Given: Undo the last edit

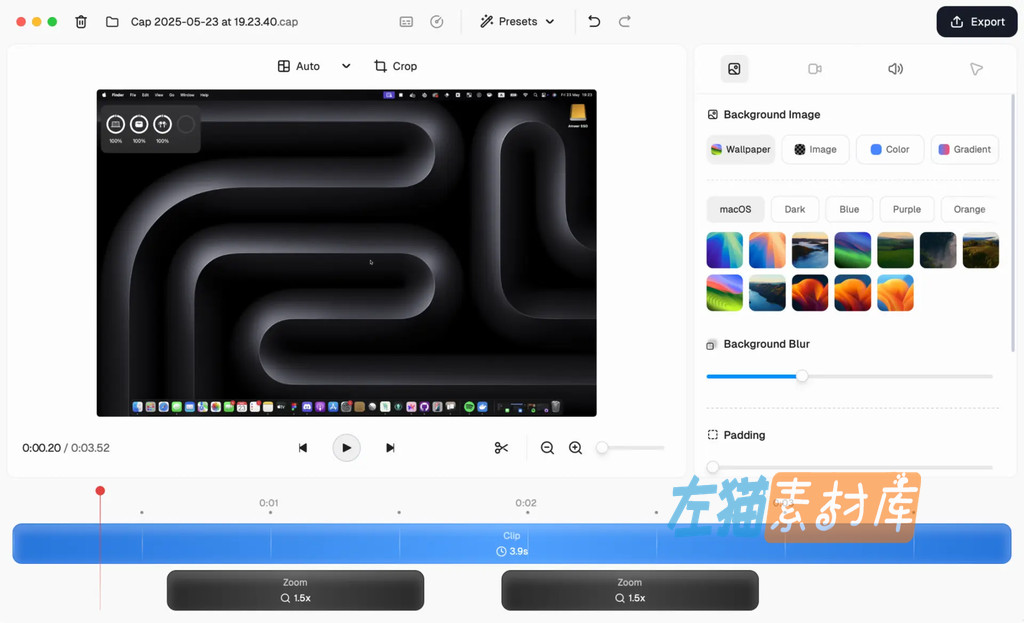Looking at the screenshot, I should point(594,22).
